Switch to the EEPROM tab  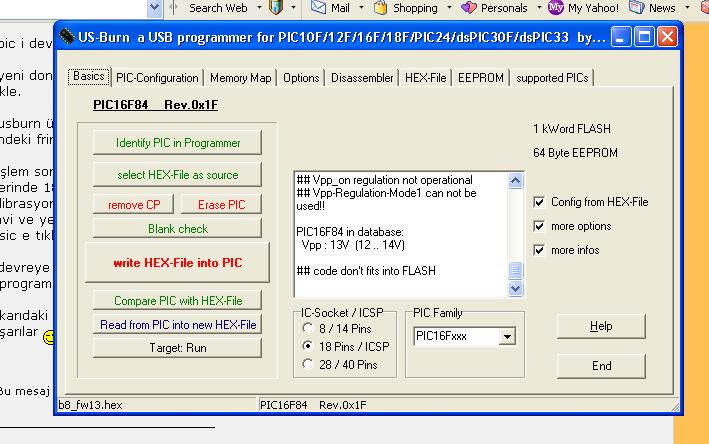[481, 78]
